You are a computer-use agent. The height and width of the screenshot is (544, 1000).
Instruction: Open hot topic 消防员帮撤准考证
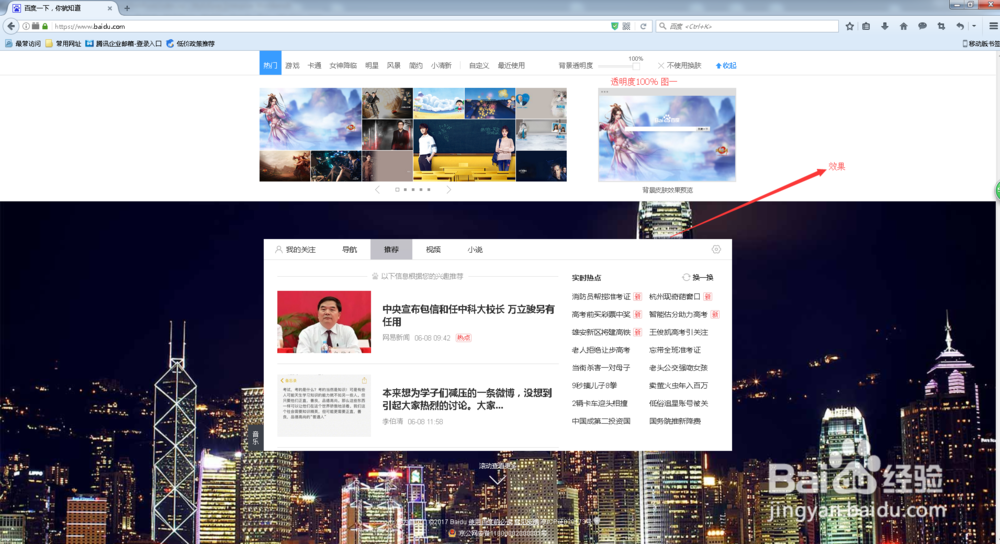[x=601, y=297]
